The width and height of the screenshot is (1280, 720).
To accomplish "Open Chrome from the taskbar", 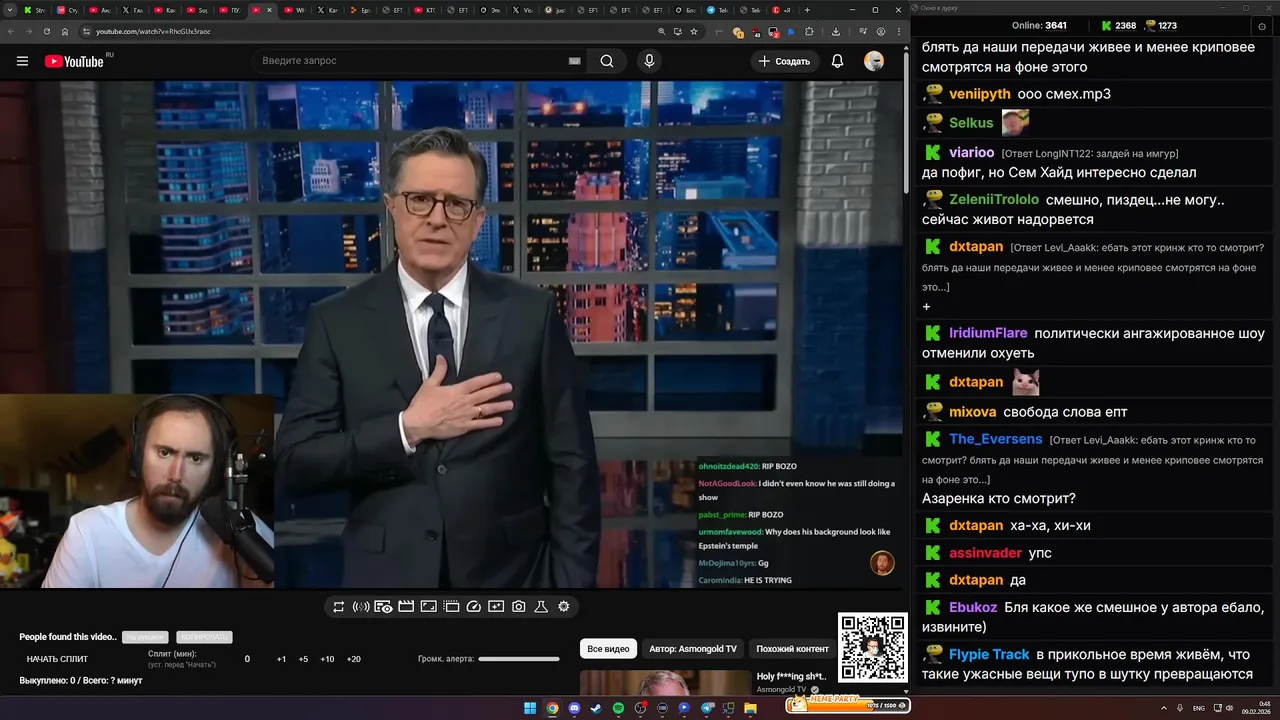I will 552,708.
